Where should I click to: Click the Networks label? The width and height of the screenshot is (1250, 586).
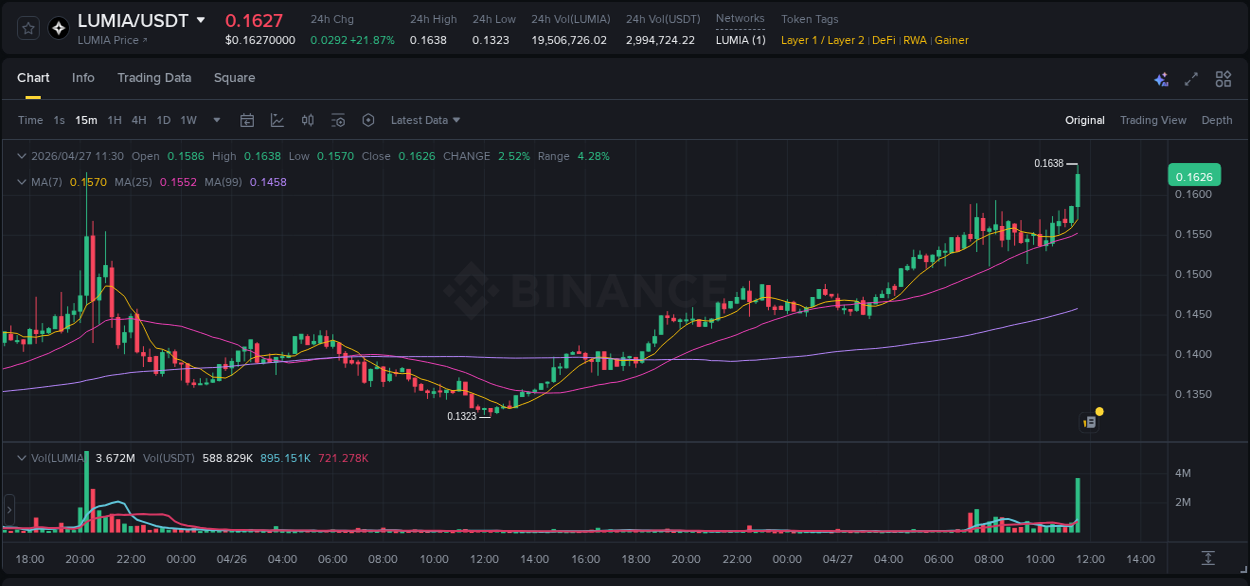[740, 19]
